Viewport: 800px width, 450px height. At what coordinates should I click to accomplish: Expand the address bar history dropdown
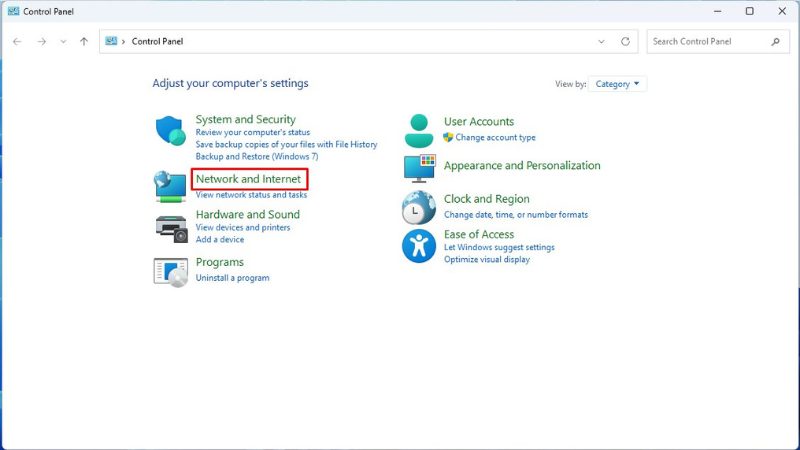click(x=601, y=41)
